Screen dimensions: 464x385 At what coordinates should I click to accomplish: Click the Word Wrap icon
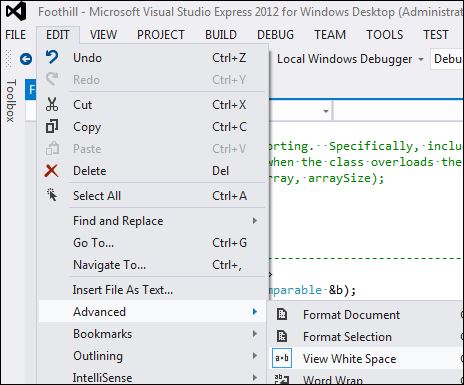(x=282, y=379)
